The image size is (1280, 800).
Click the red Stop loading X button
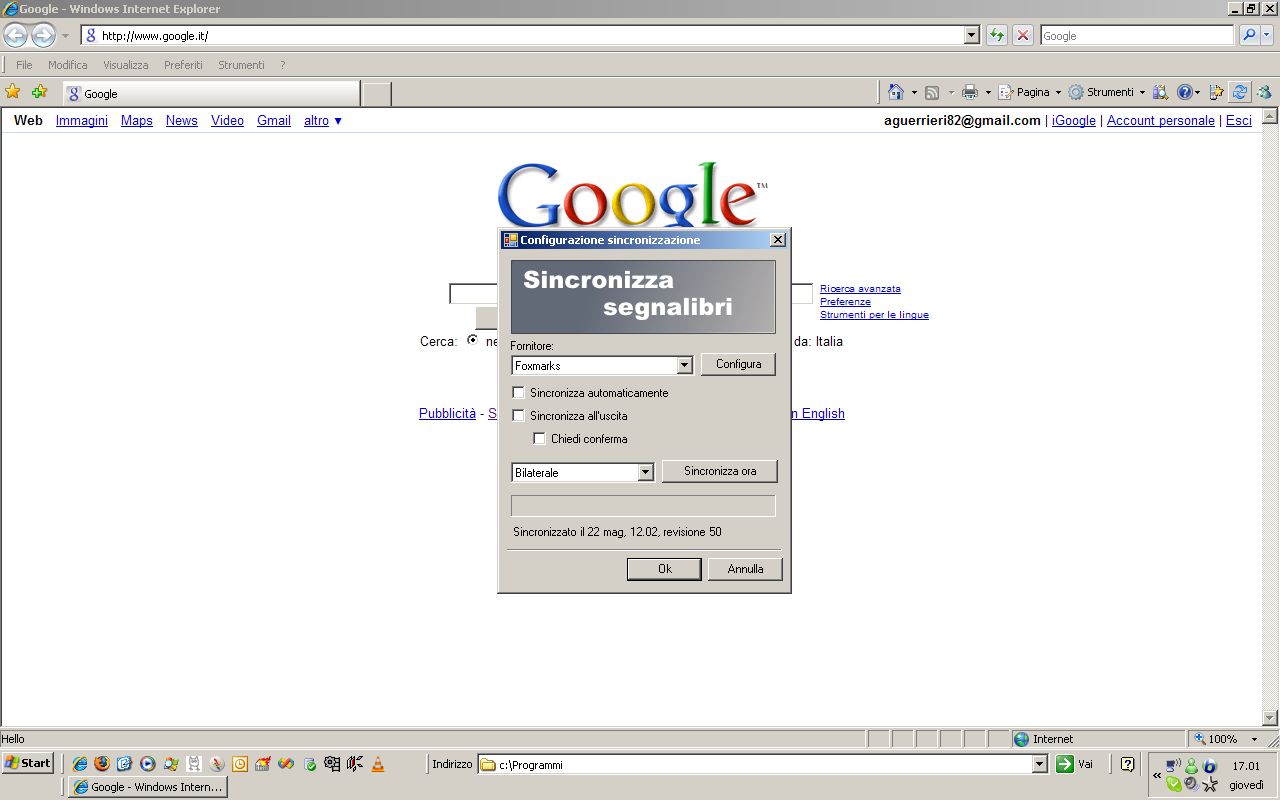coord(1023,35)
